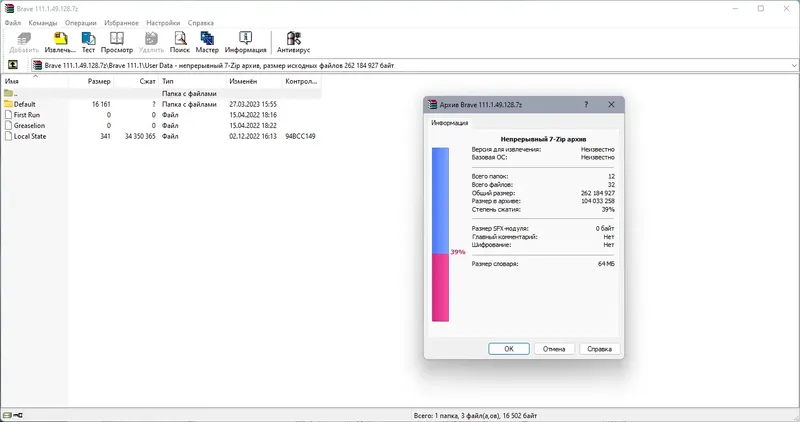Click packed size 34 350 365

tap(140, 136)
